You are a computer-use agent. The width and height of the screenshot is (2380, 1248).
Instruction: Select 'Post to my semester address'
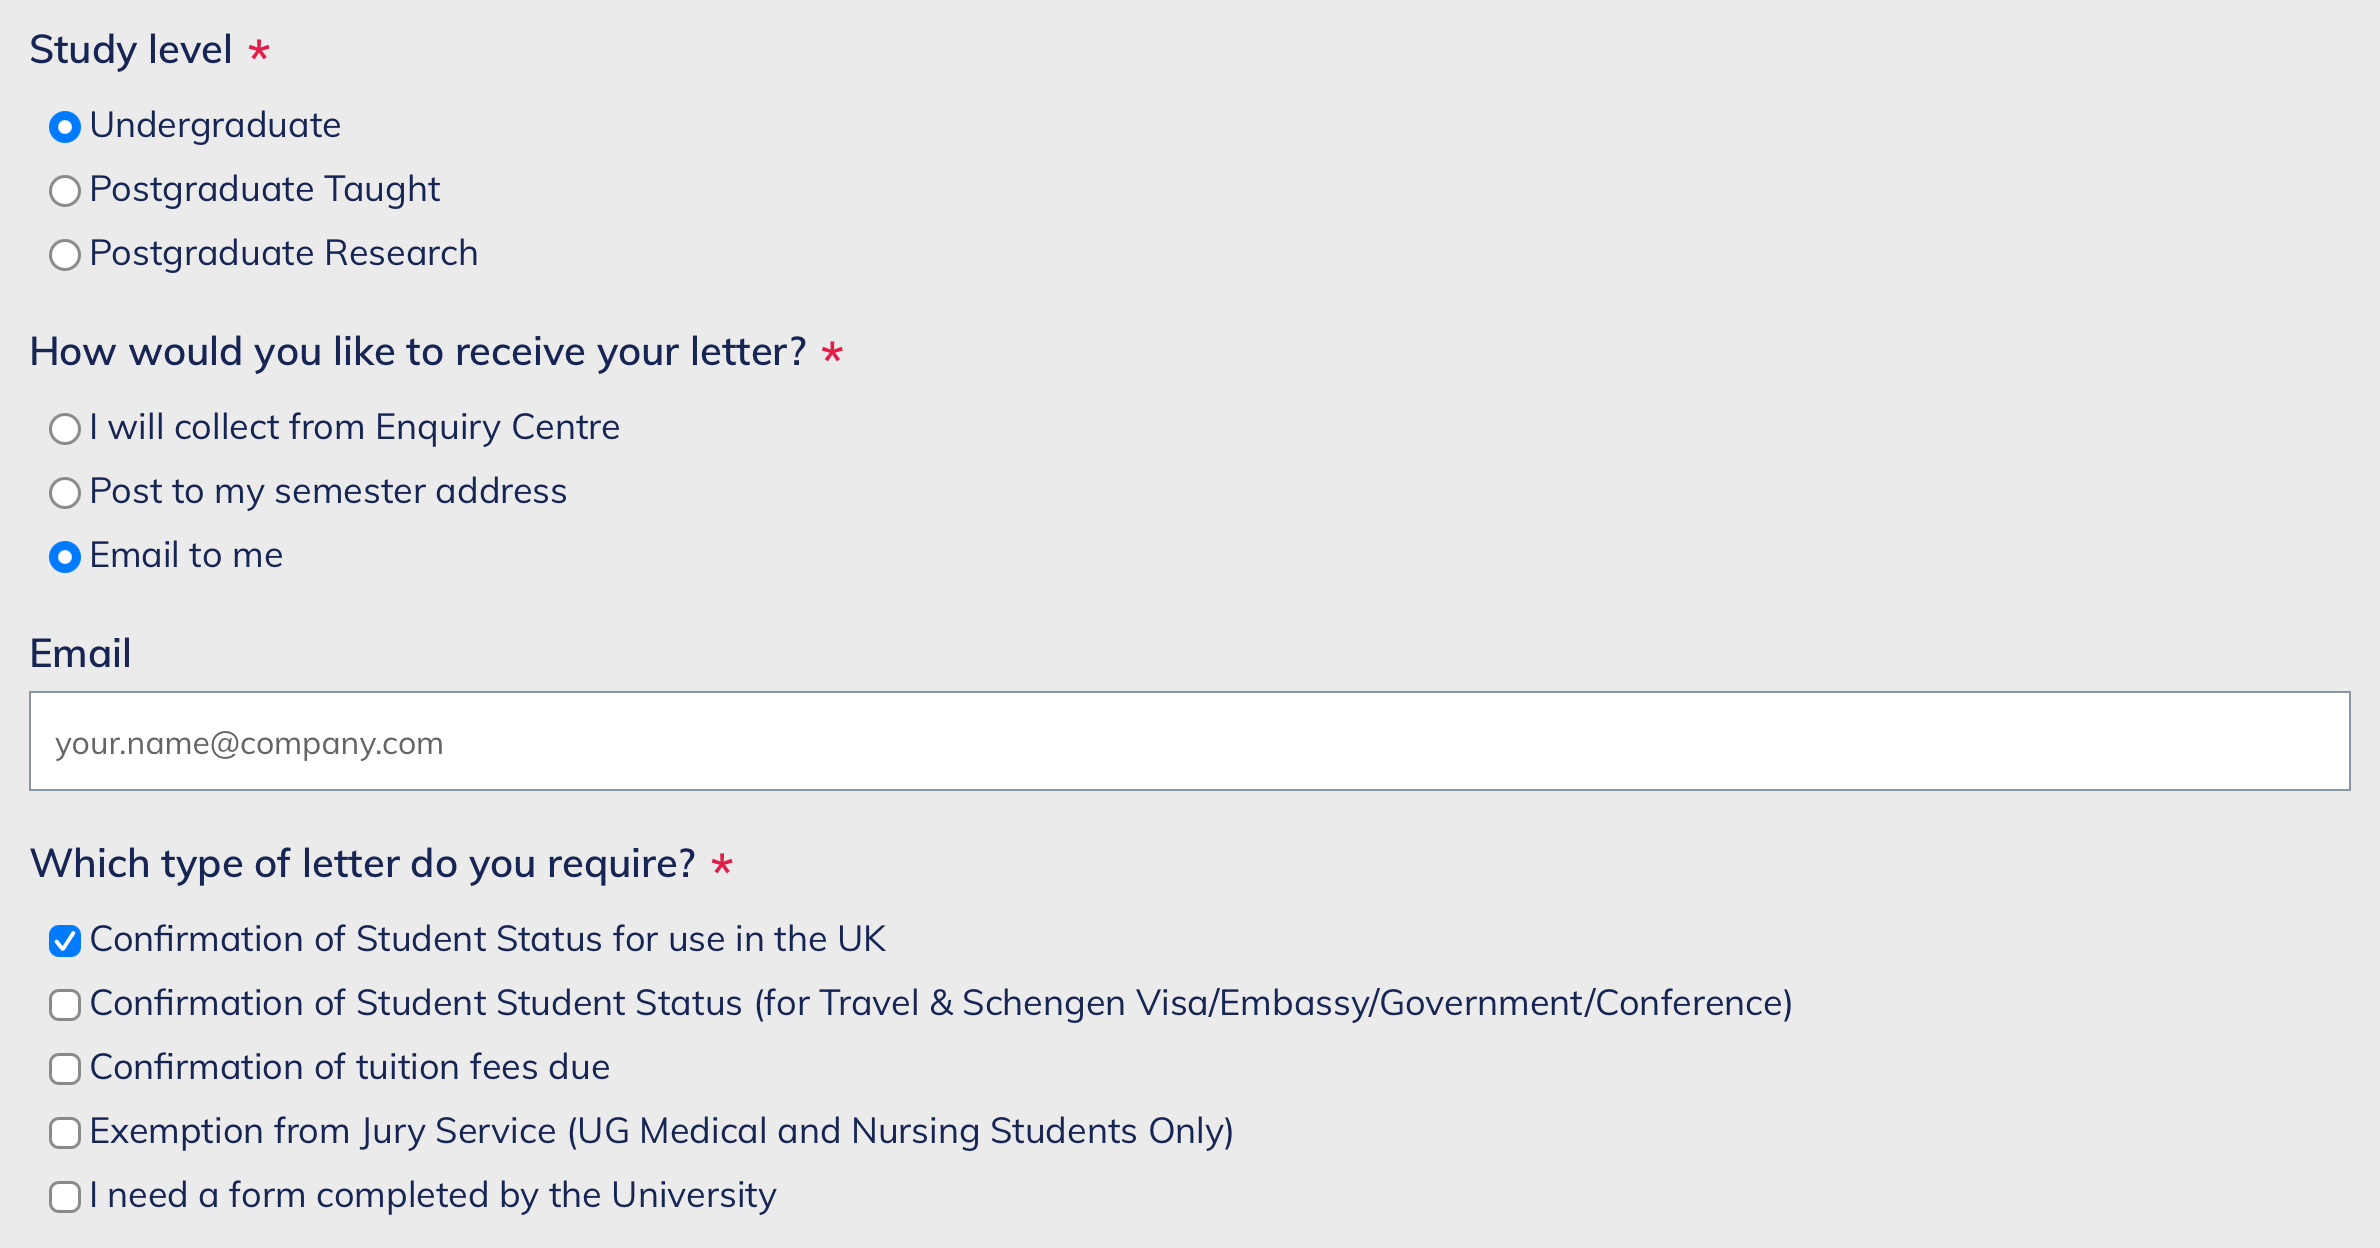[x=65, y=493]
